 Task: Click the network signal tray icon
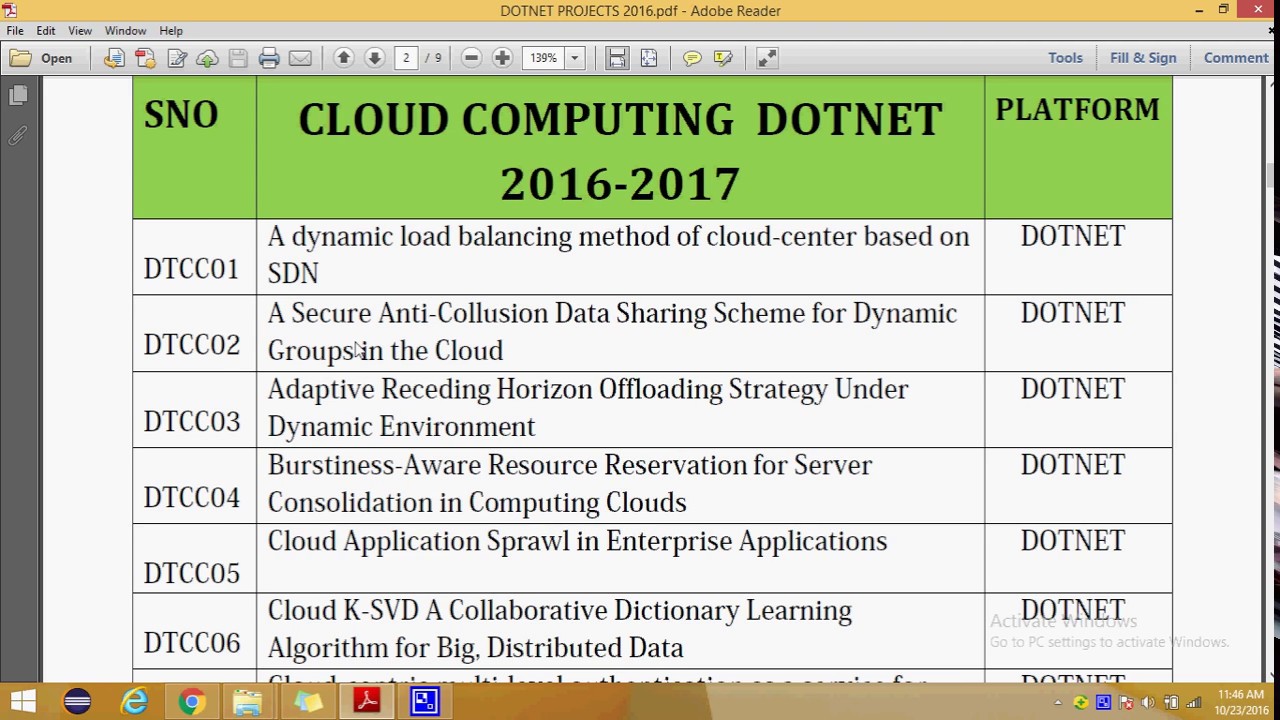click(1194, 703)
